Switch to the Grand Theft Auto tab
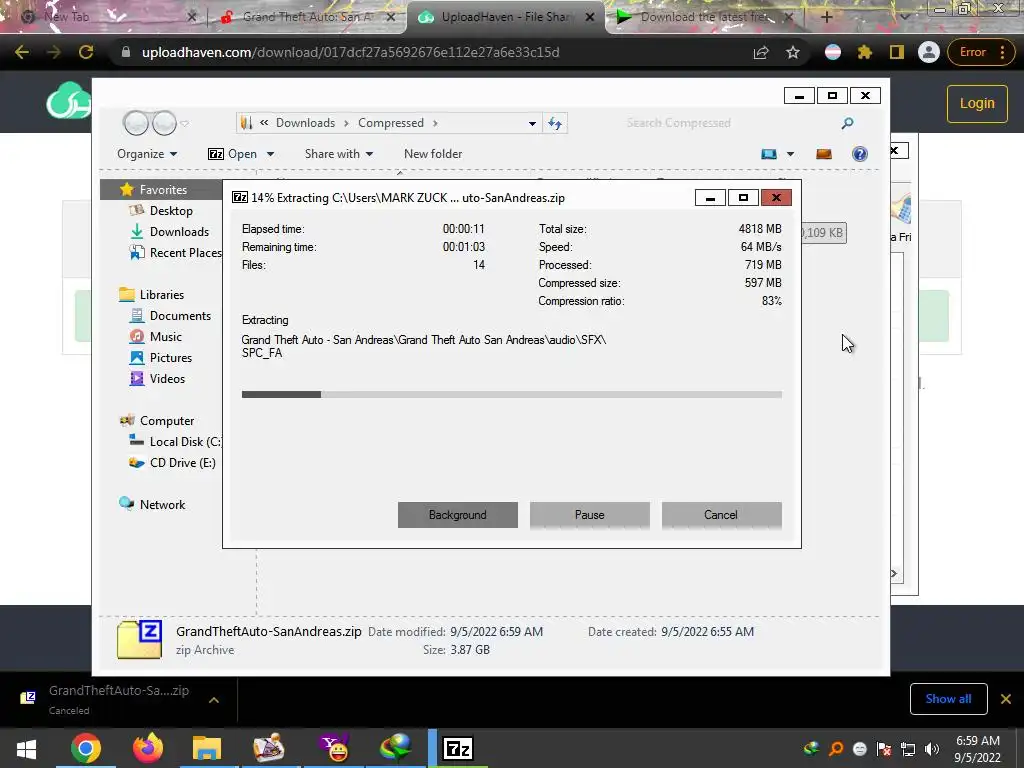Image resolution: width=1024 pixels, height=768 pixels. [307, 17]
